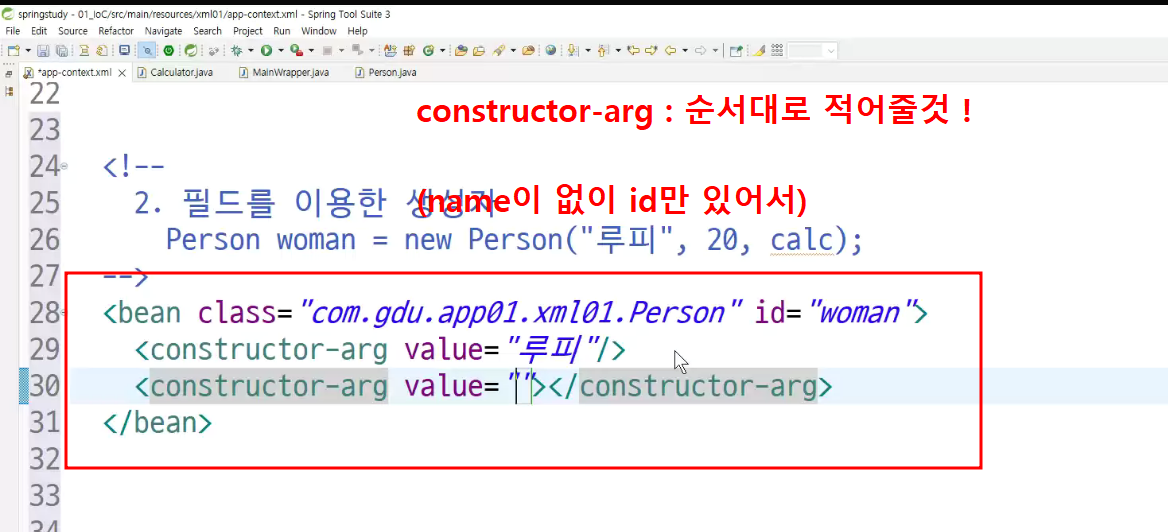1168x532 pixels.
Task: Click the green Boot Dashboard power icon
Action: pyautogui.click(x=169, y=51)
